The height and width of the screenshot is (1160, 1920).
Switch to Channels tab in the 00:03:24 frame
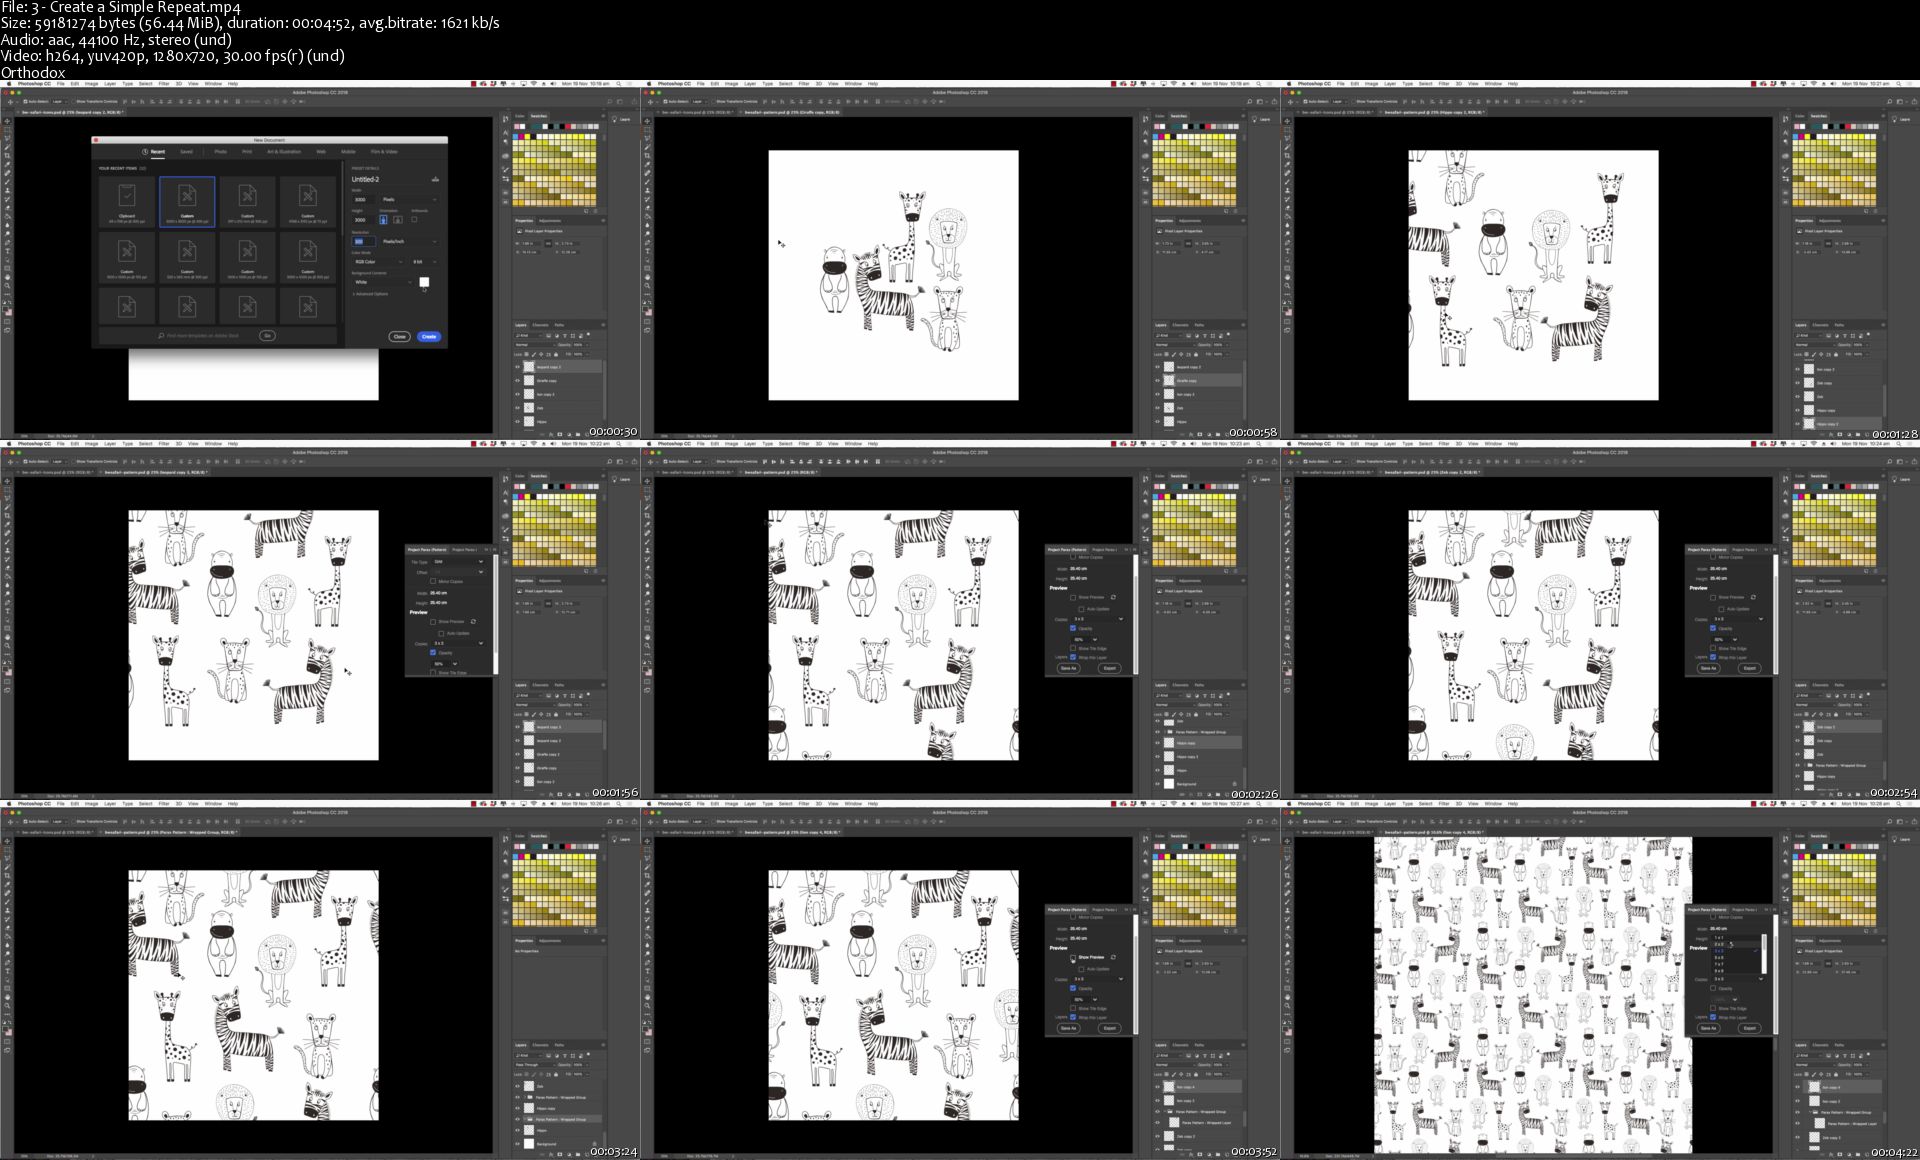540,1045
